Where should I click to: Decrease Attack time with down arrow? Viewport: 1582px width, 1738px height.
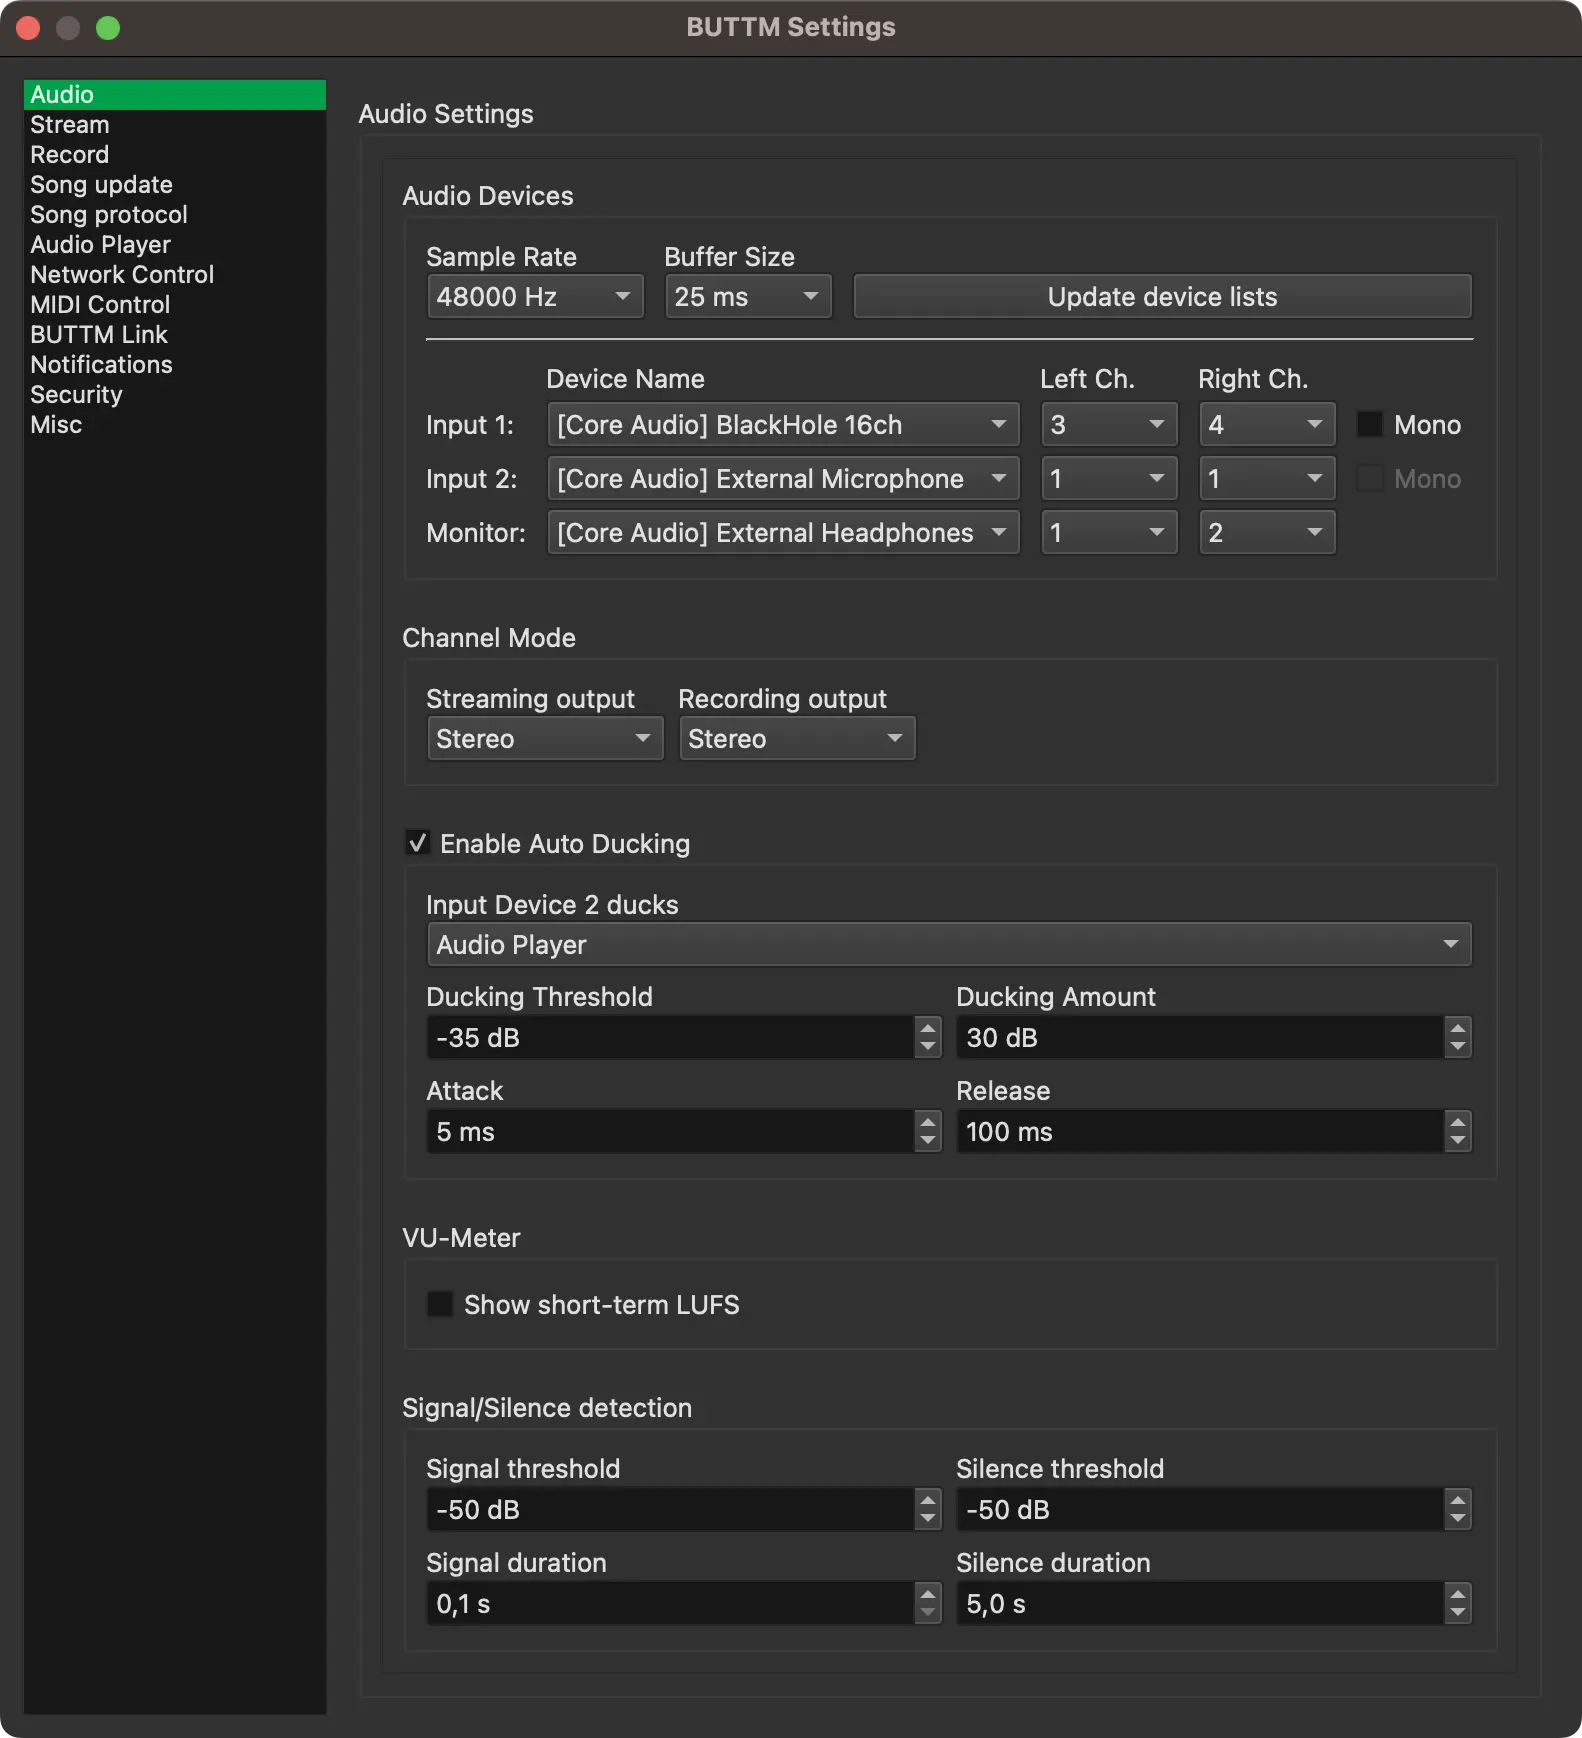coord(928,1142)
